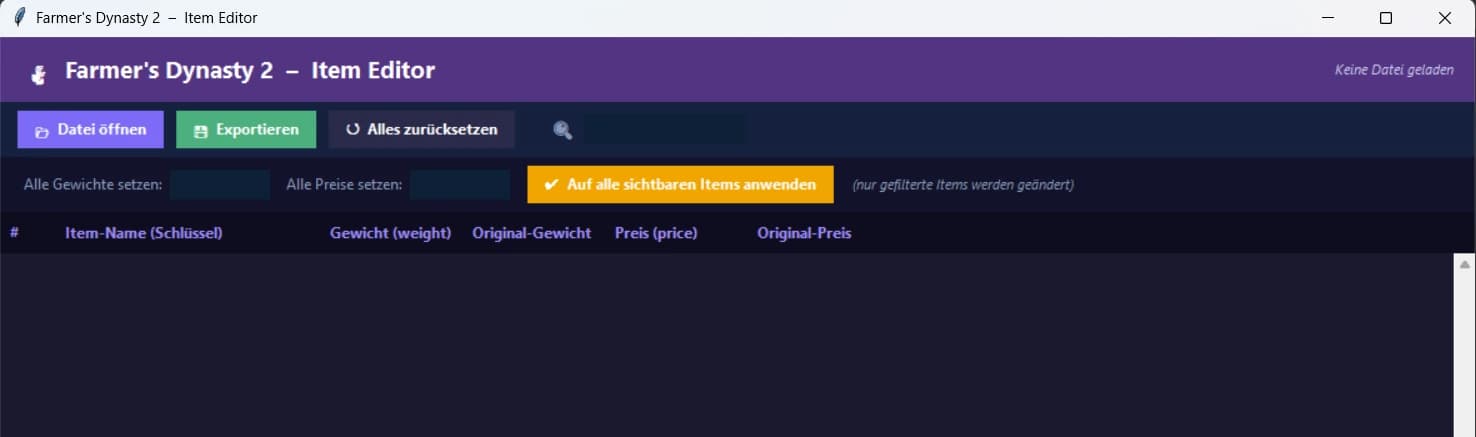The width and height of the screenshot is (1476, 437).
Task: Click the Datei öffnen button
Action: [90, 130]
